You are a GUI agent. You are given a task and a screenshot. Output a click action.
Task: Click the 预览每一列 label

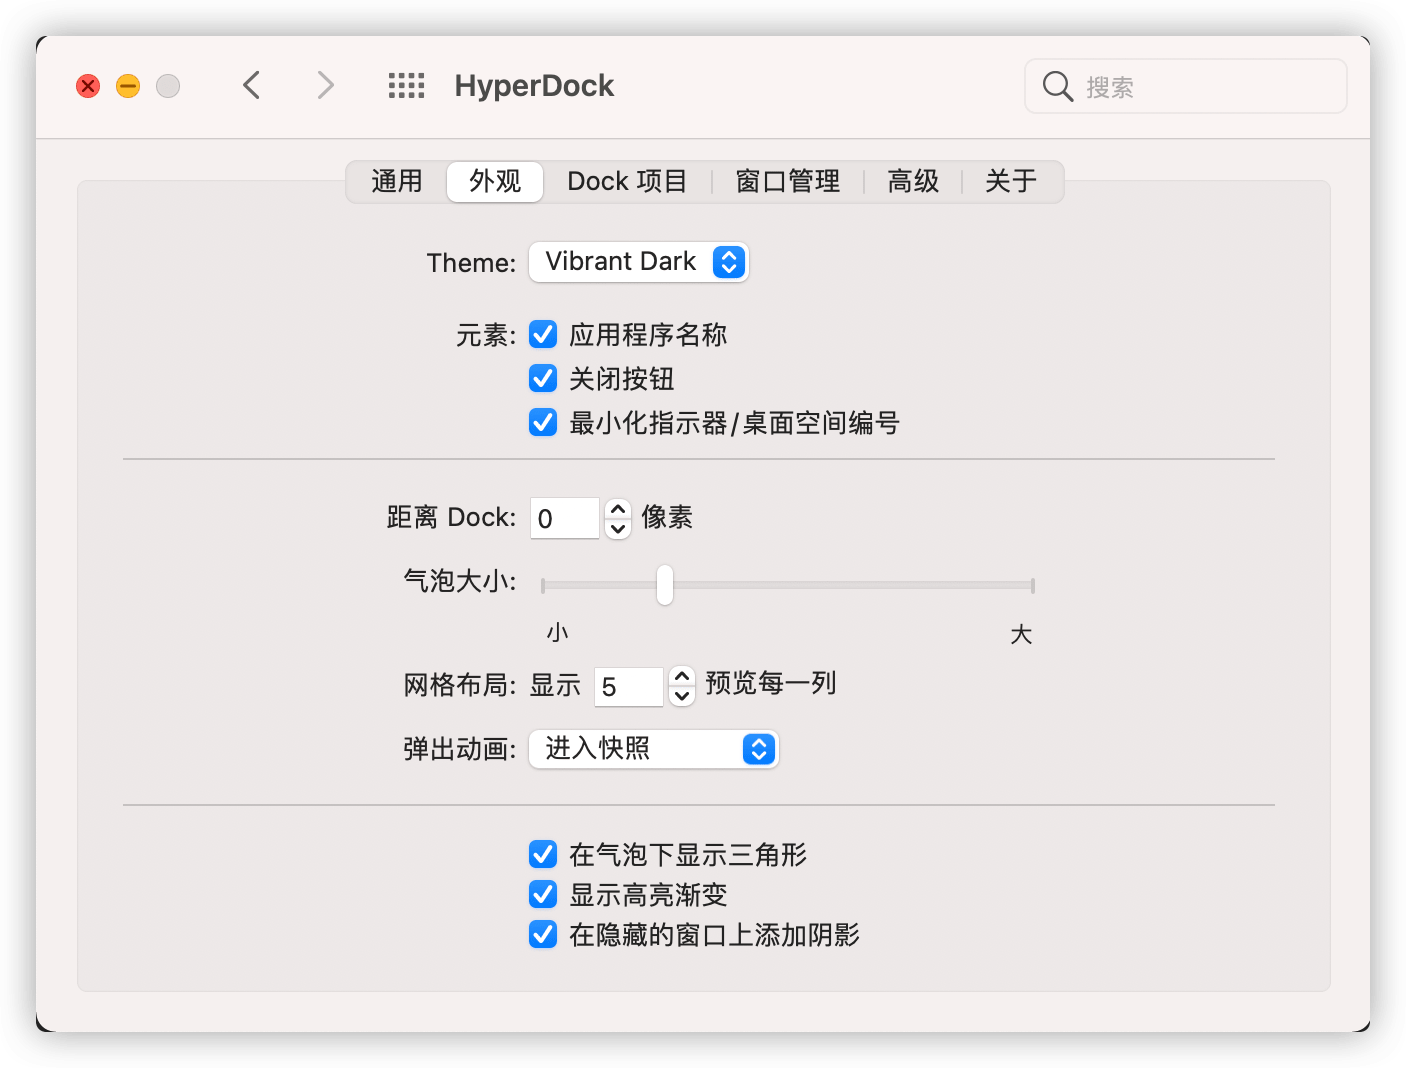pos(771,683)
